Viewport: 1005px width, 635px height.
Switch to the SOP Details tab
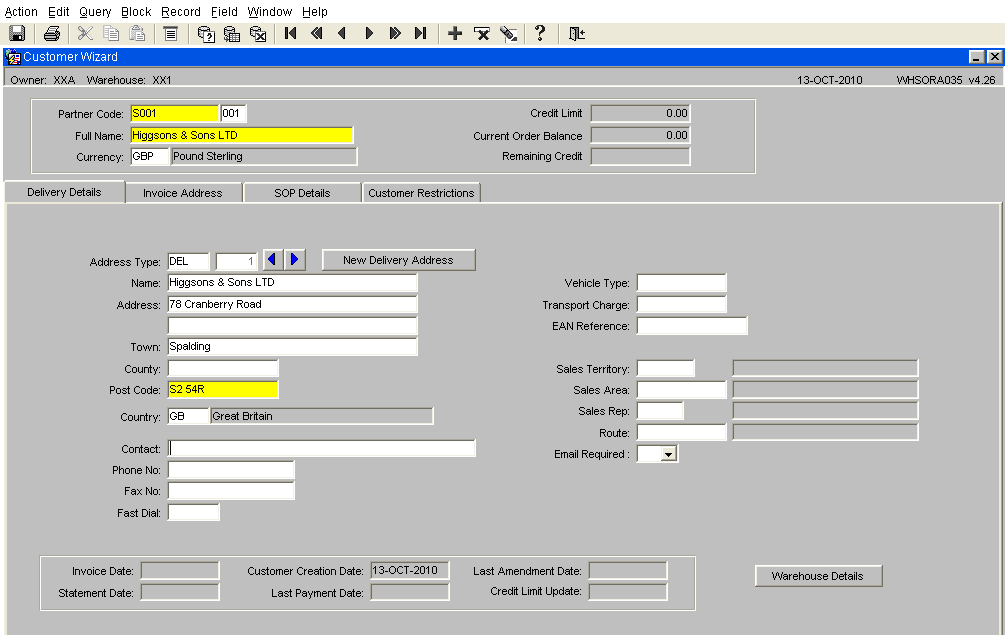302,193
